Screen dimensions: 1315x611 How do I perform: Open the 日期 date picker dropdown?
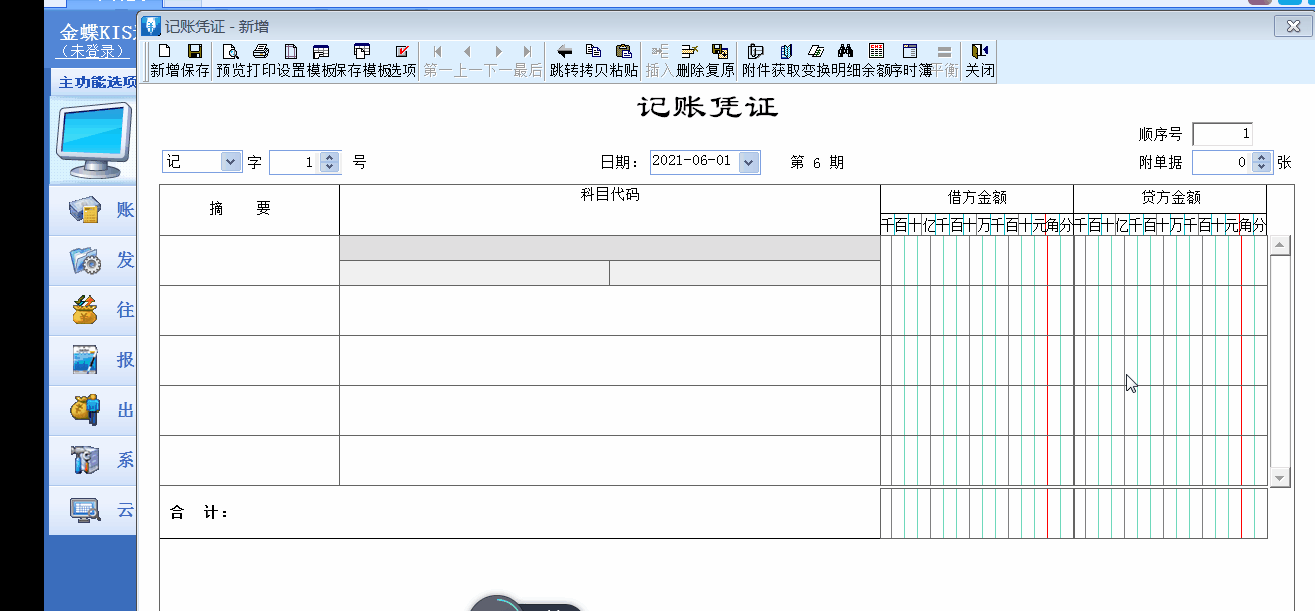click(749, 162)
